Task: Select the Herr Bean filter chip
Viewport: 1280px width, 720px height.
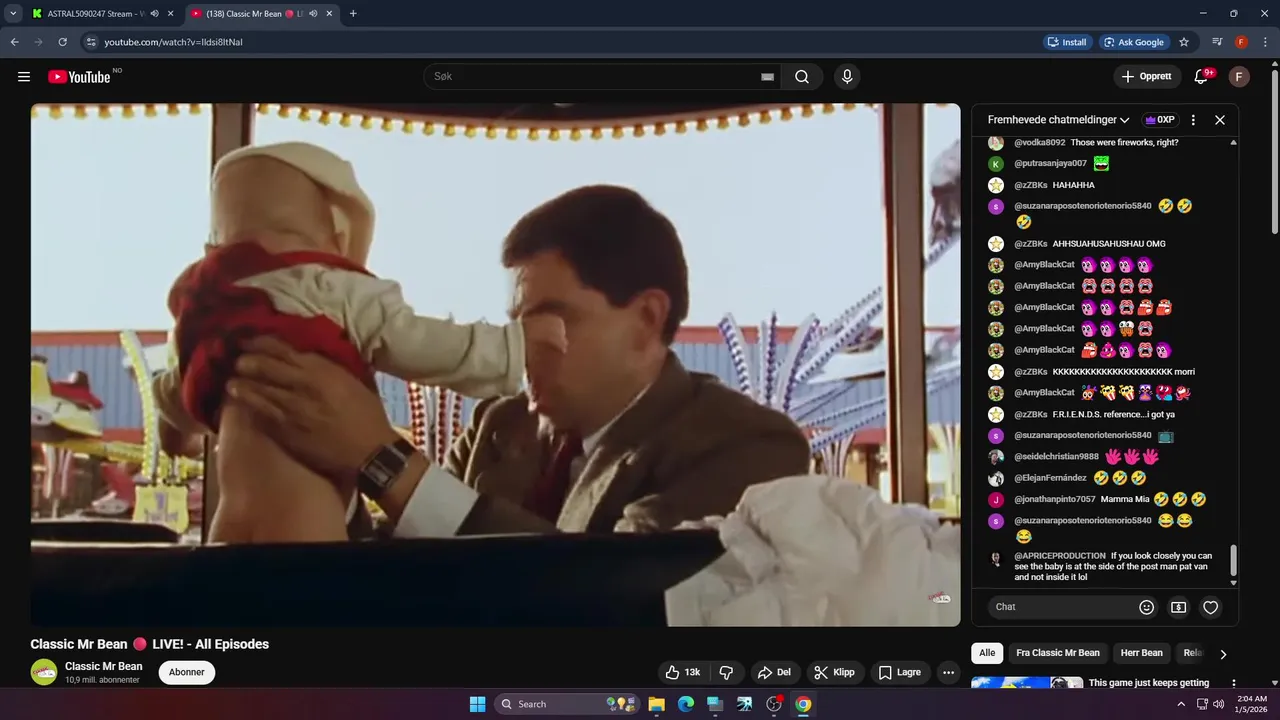Action: click(x=1141, y=653)
